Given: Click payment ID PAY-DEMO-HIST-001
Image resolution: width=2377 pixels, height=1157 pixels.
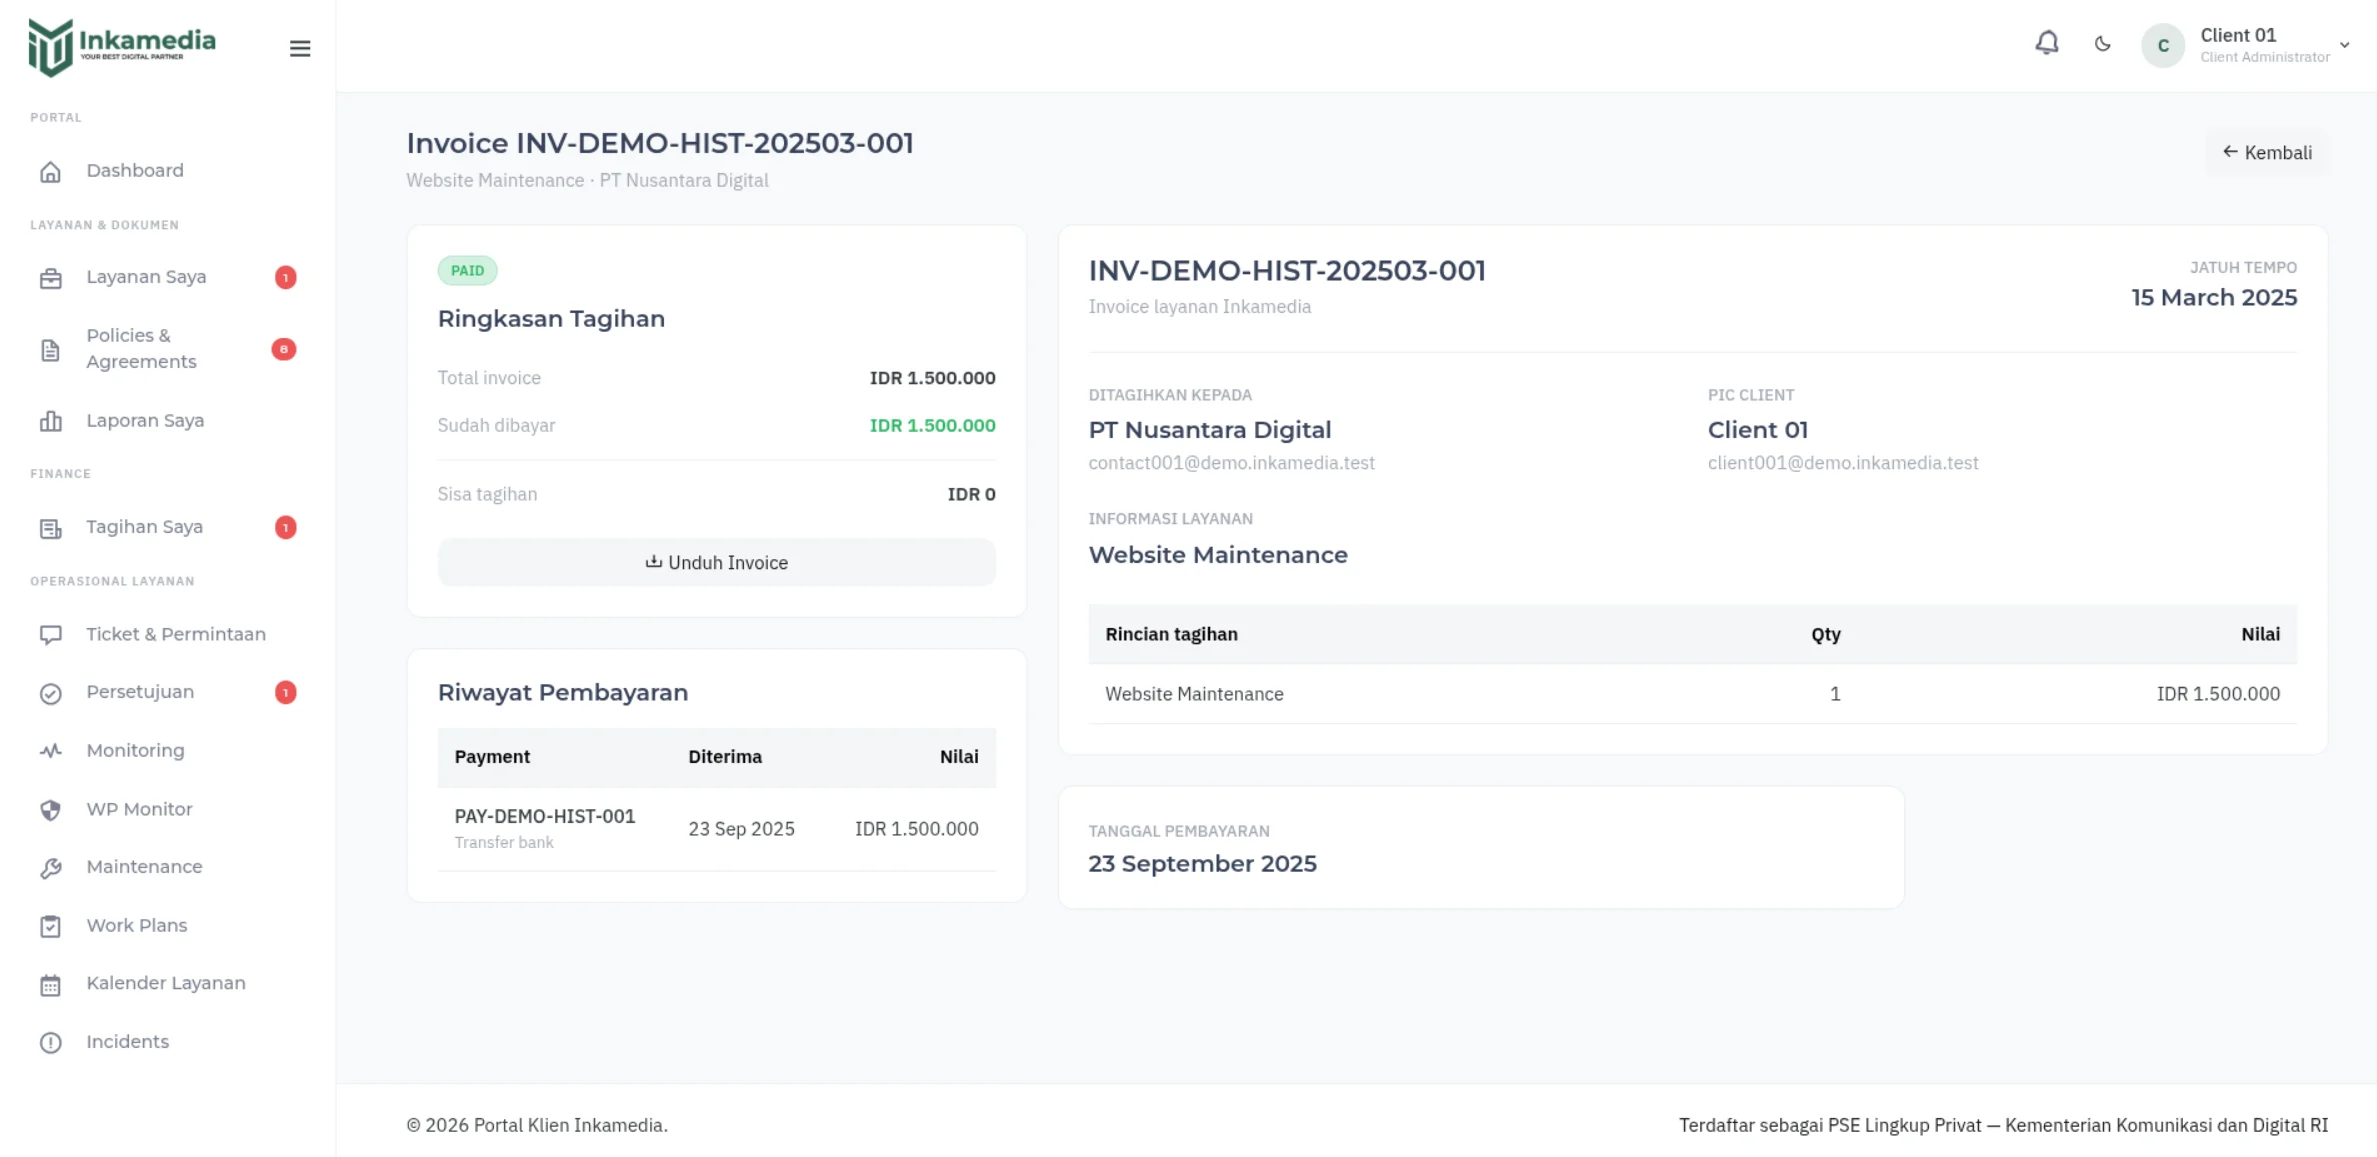Looking at the screenshot, I should tap(544, 816).
